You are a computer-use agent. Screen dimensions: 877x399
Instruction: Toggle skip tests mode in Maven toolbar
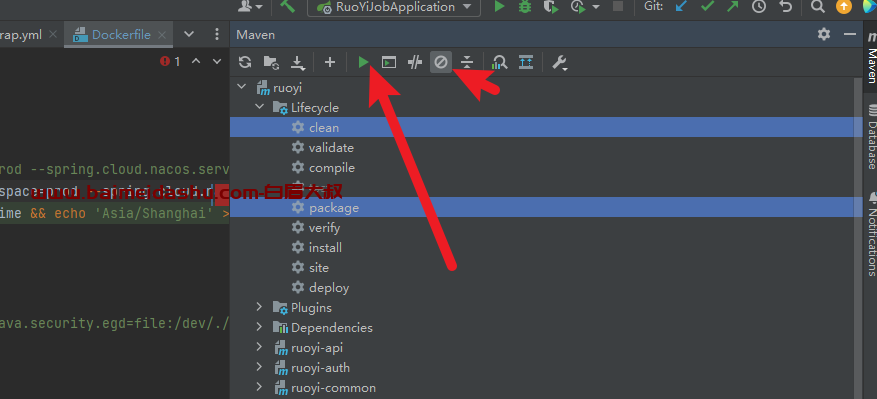pyautogui.click(x=441, y=62)
